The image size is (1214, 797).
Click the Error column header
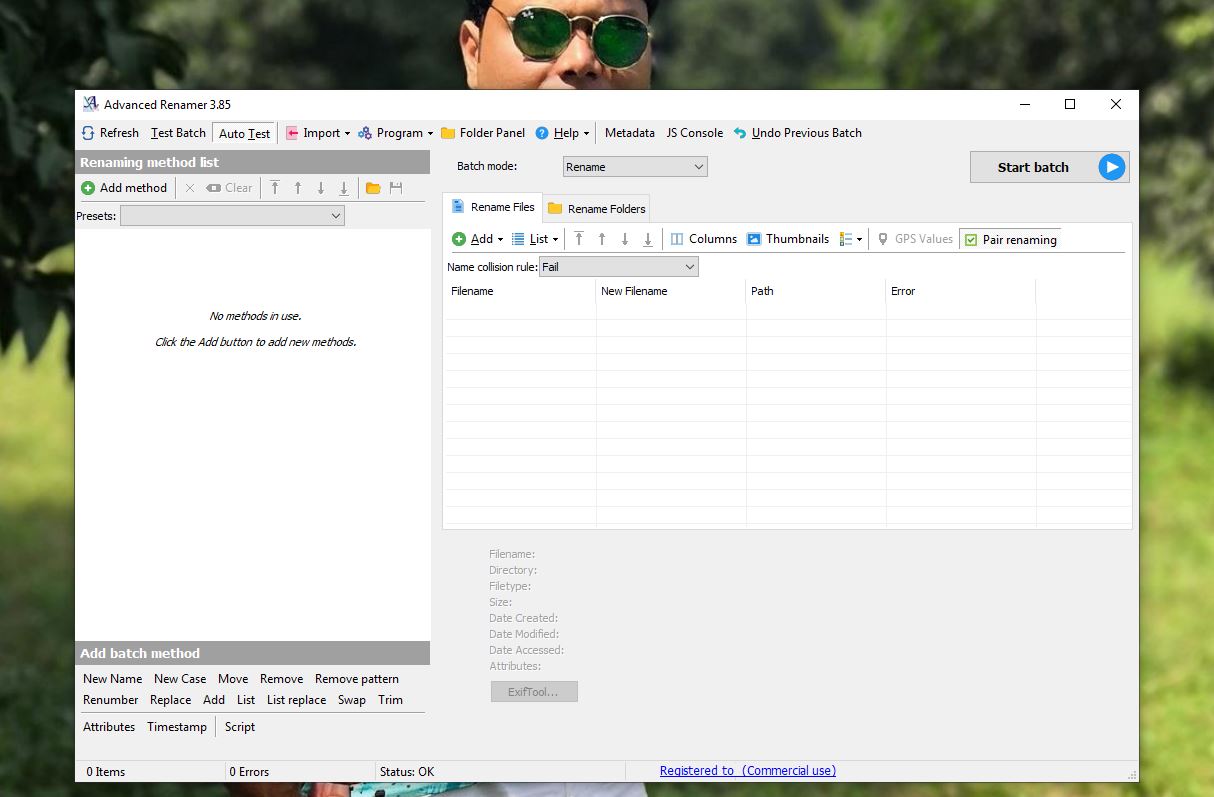coord(961,291)
